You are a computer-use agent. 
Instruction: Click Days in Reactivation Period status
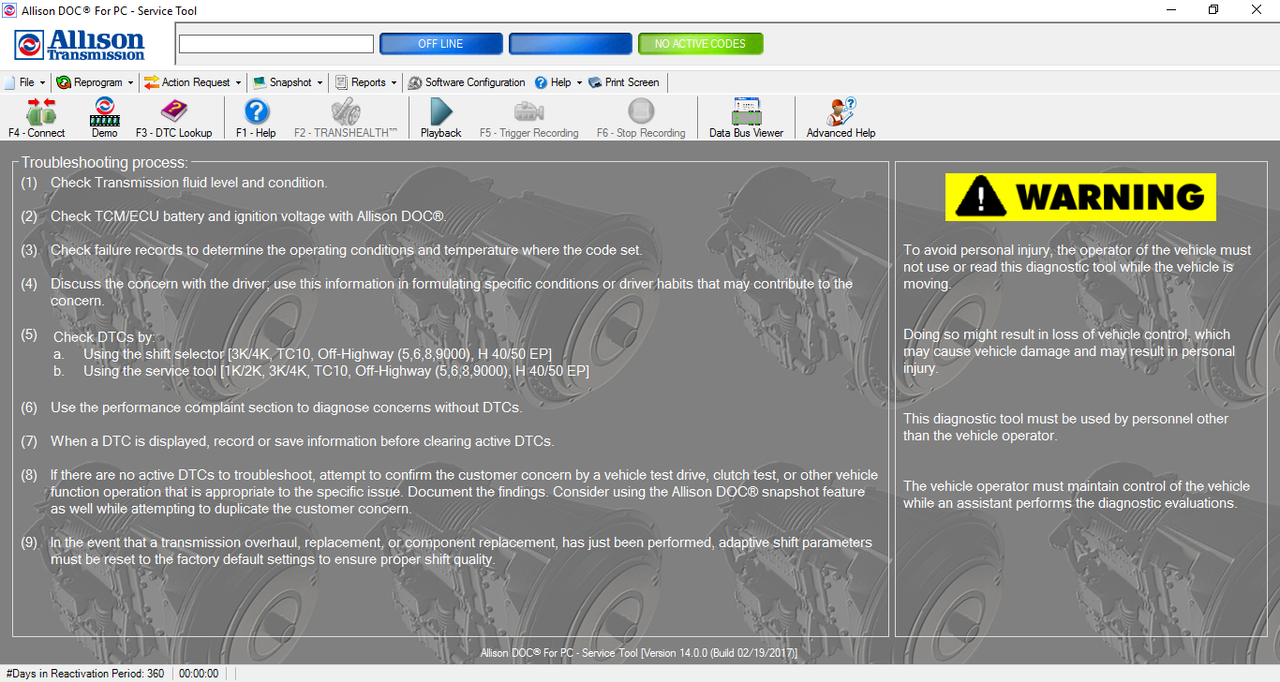(x=85, y=674)
